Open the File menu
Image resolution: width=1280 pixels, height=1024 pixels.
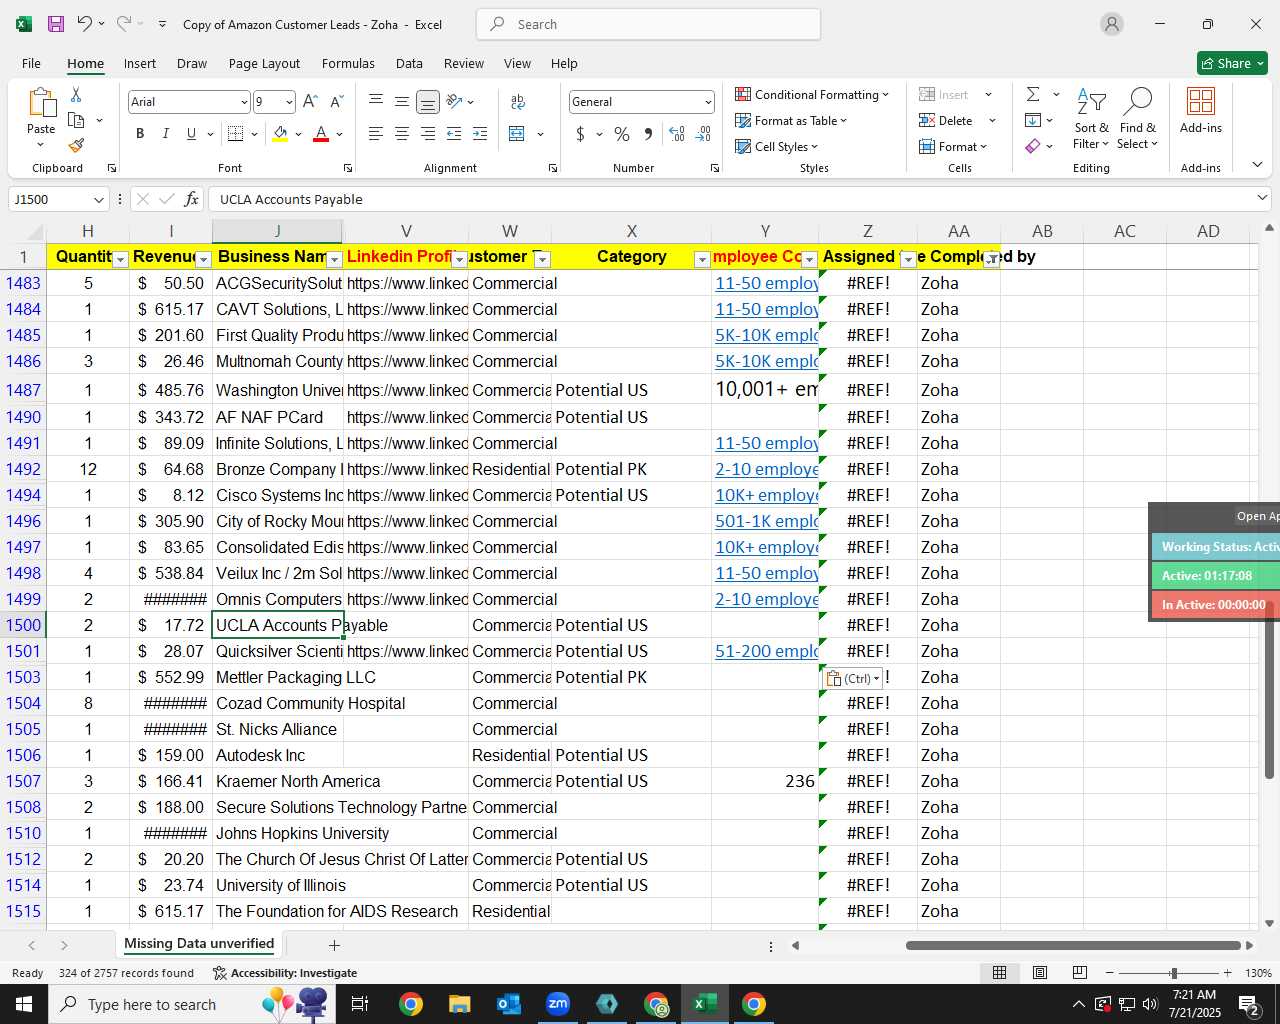click(x=32, y=63)
